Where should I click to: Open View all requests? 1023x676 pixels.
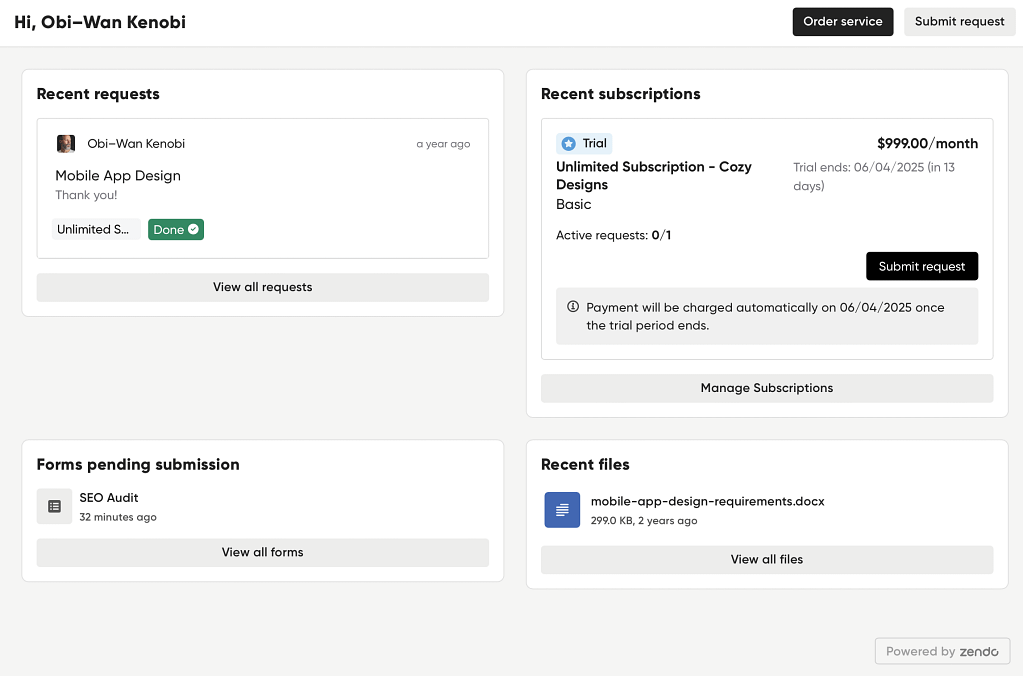(262, 287)
